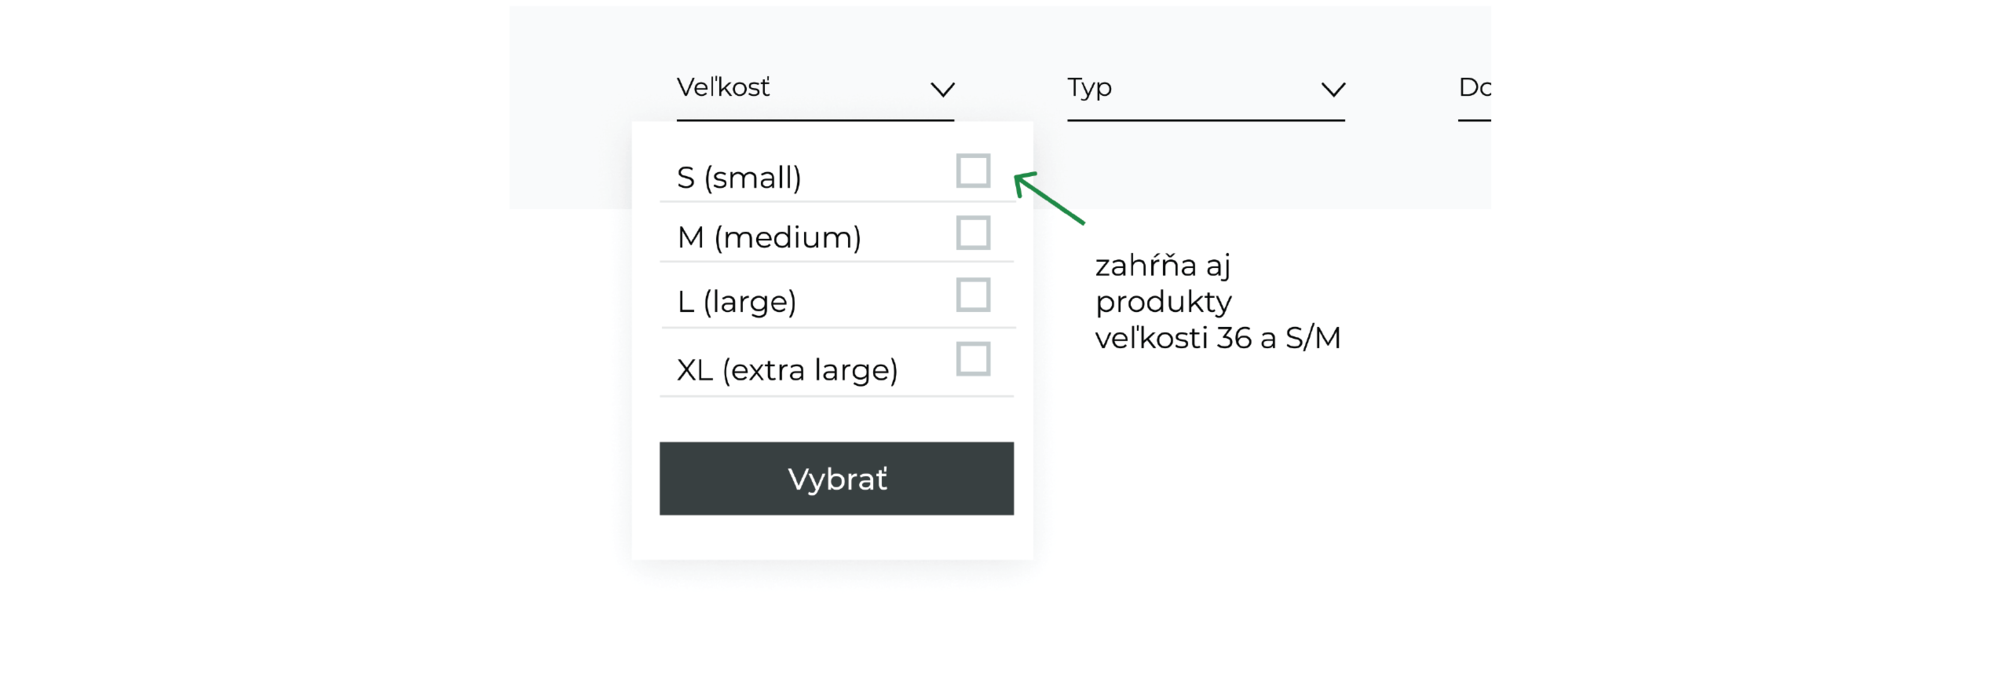This screenshot has width=2000, height=679.
Task: Click the chevron arrow beside Typ
Action: pyautogui.click(x=1332, y=90)
